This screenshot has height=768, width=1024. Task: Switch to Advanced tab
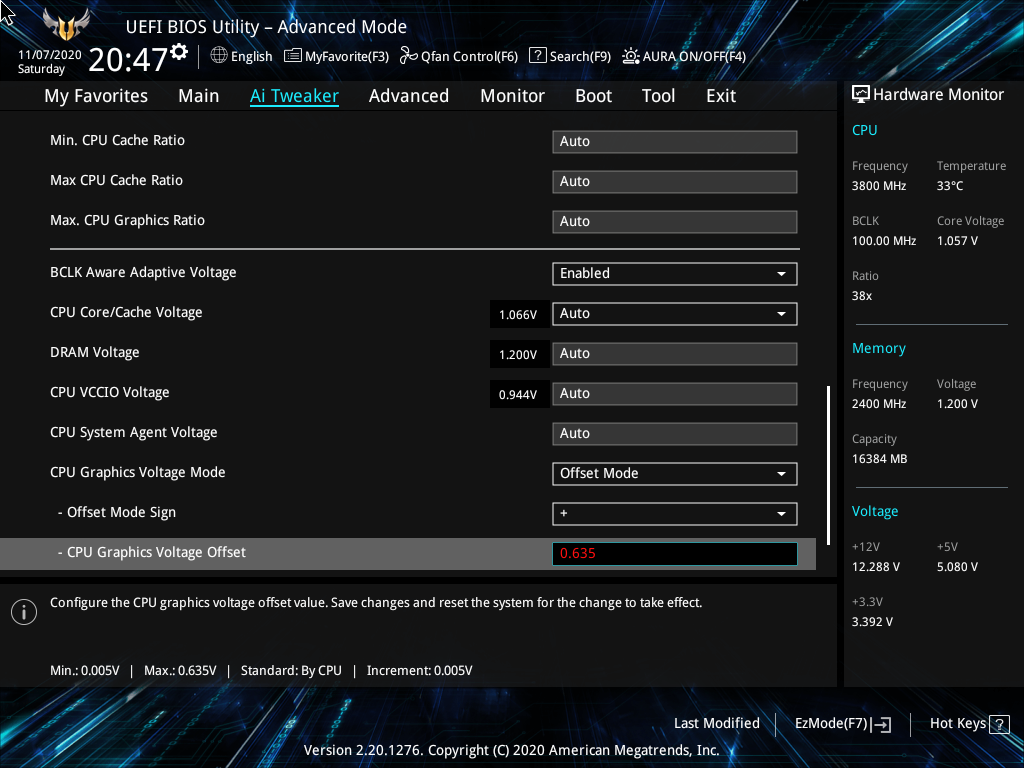pyautogui.click(x=409, y=96)
